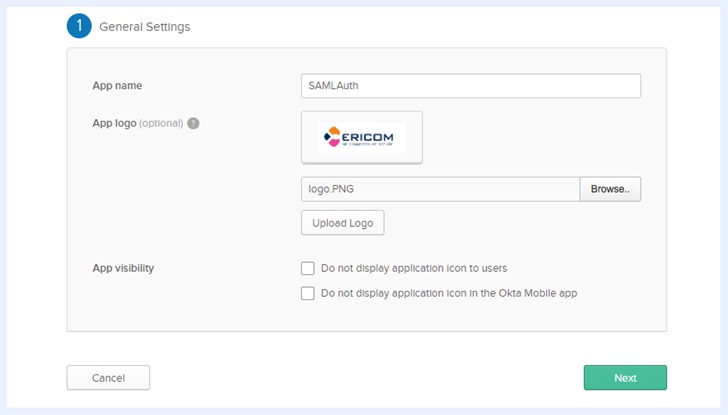Click the question mark help icon
Screen dimensions: 728x415
point(193,124)
